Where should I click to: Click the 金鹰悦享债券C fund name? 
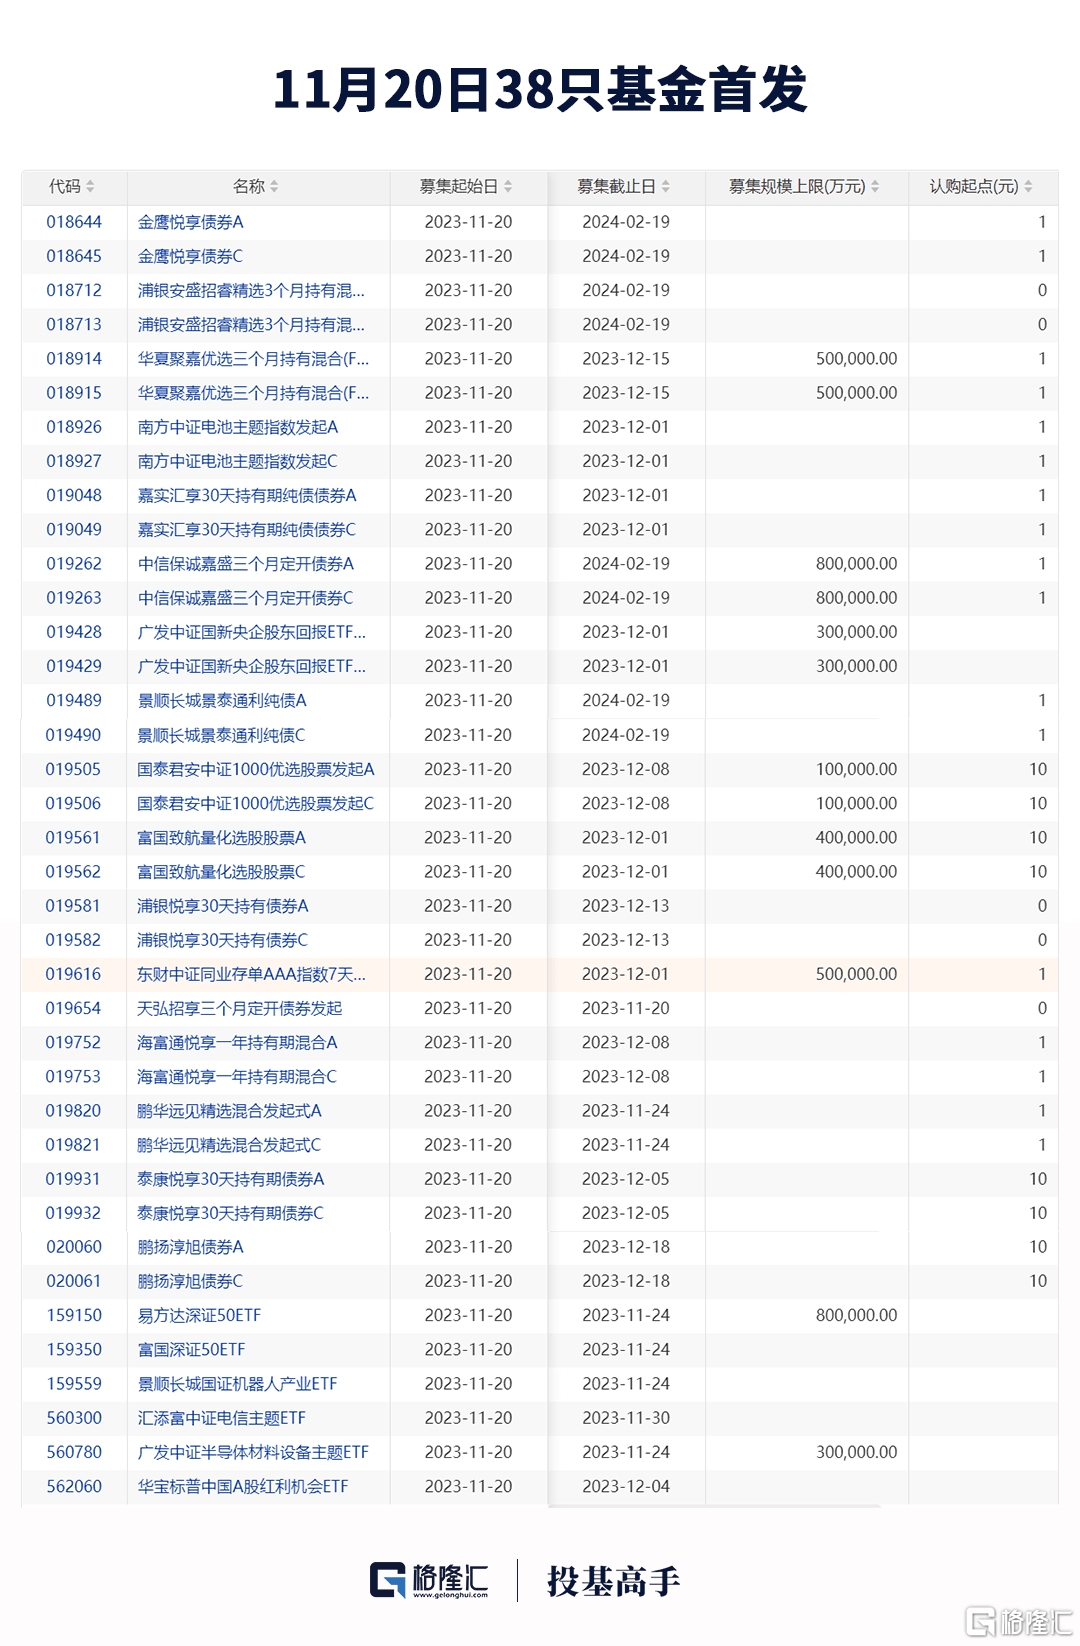[191, 256]
